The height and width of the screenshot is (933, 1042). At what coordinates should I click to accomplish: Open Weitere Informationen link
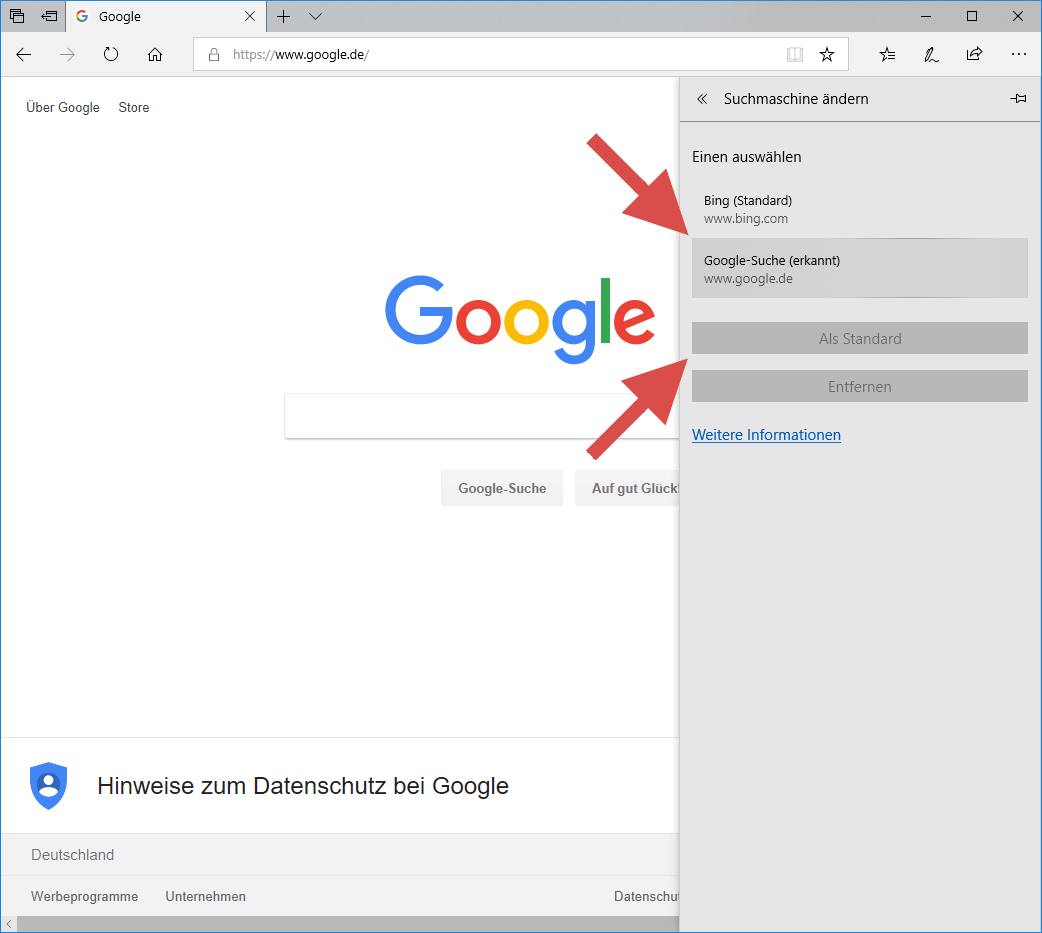click(766, 435)
